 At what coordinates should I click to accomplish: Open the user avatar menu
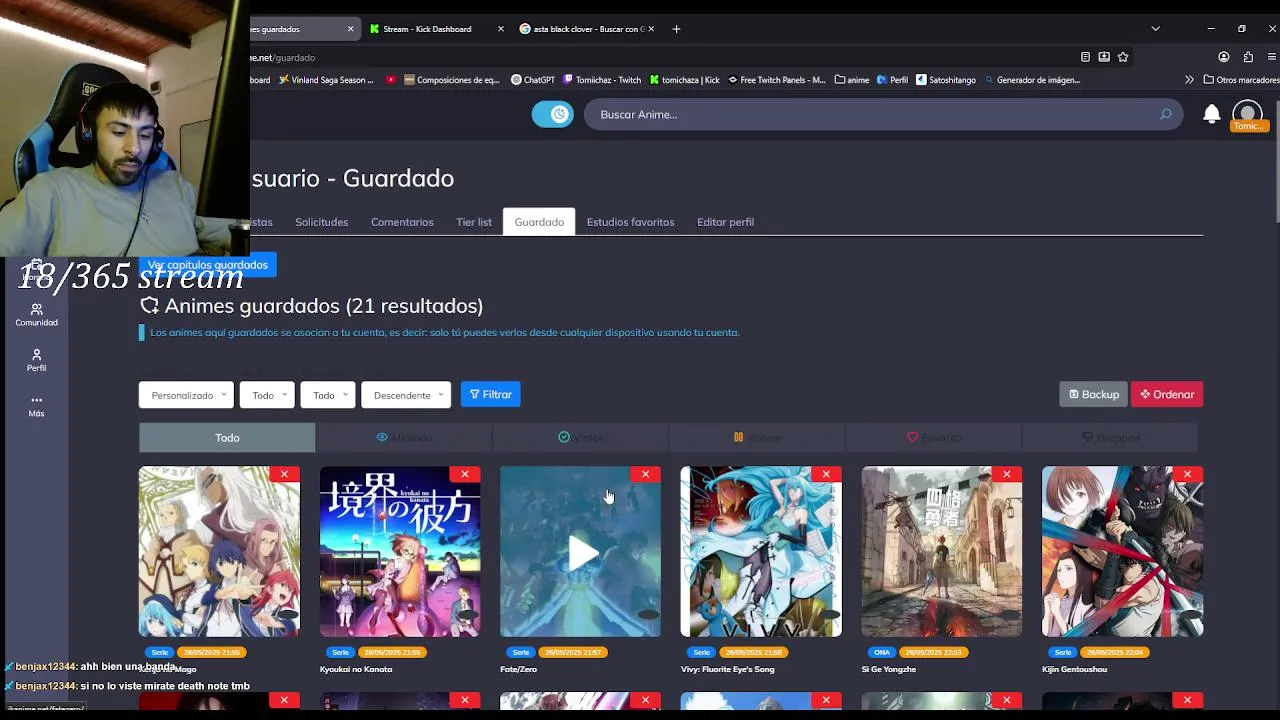click(x=1247, y=114)
